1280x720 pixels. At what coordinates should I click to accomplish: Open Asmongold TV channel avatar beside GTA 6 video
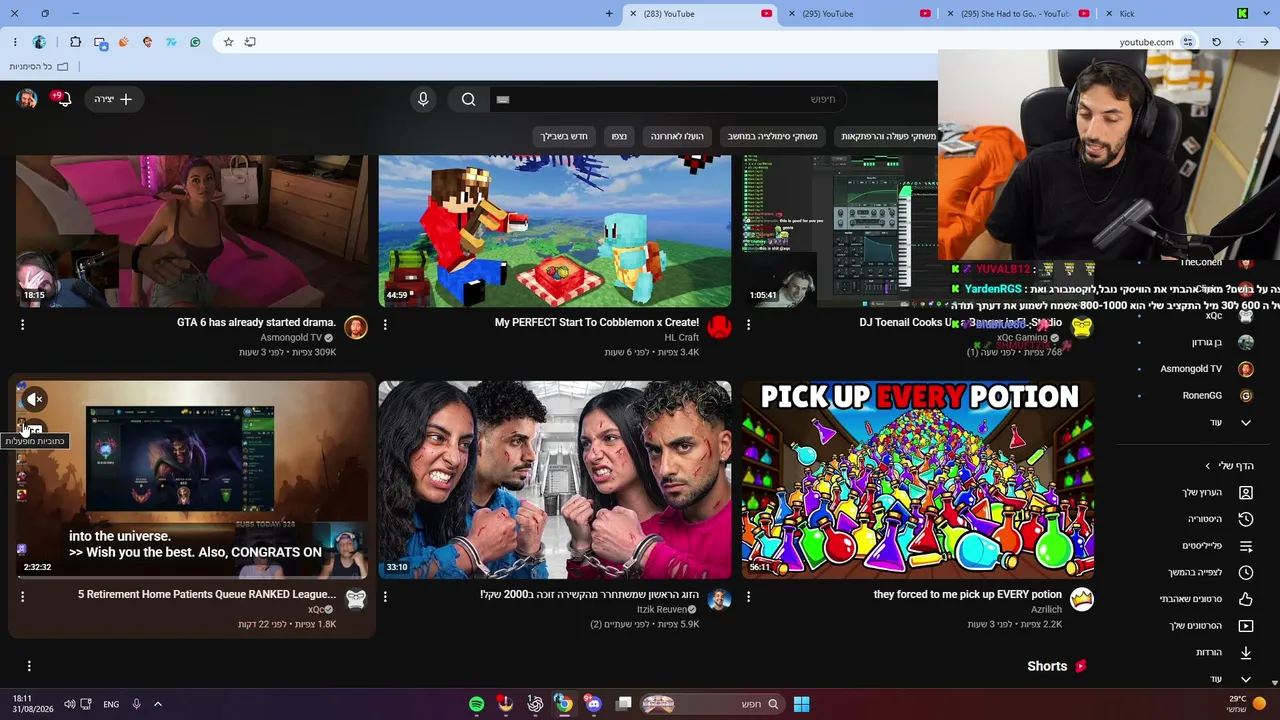click(x=356, y=327)
